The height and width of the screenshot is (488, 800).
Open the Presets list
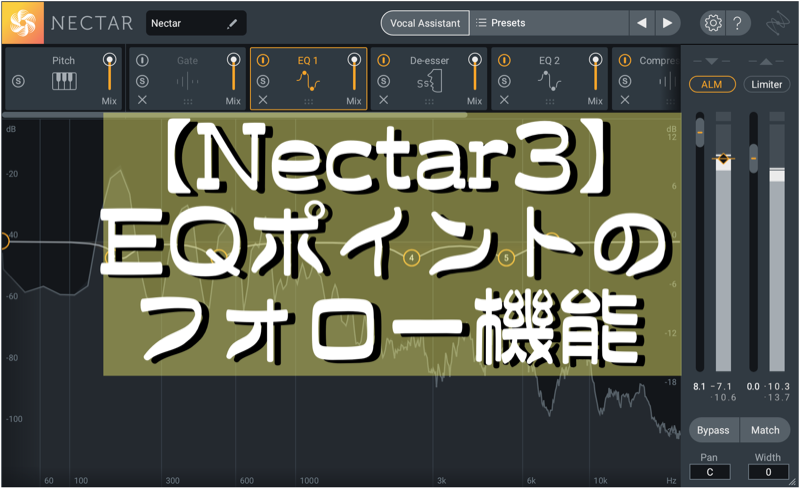pyautogui.click(x=549, y=23)
